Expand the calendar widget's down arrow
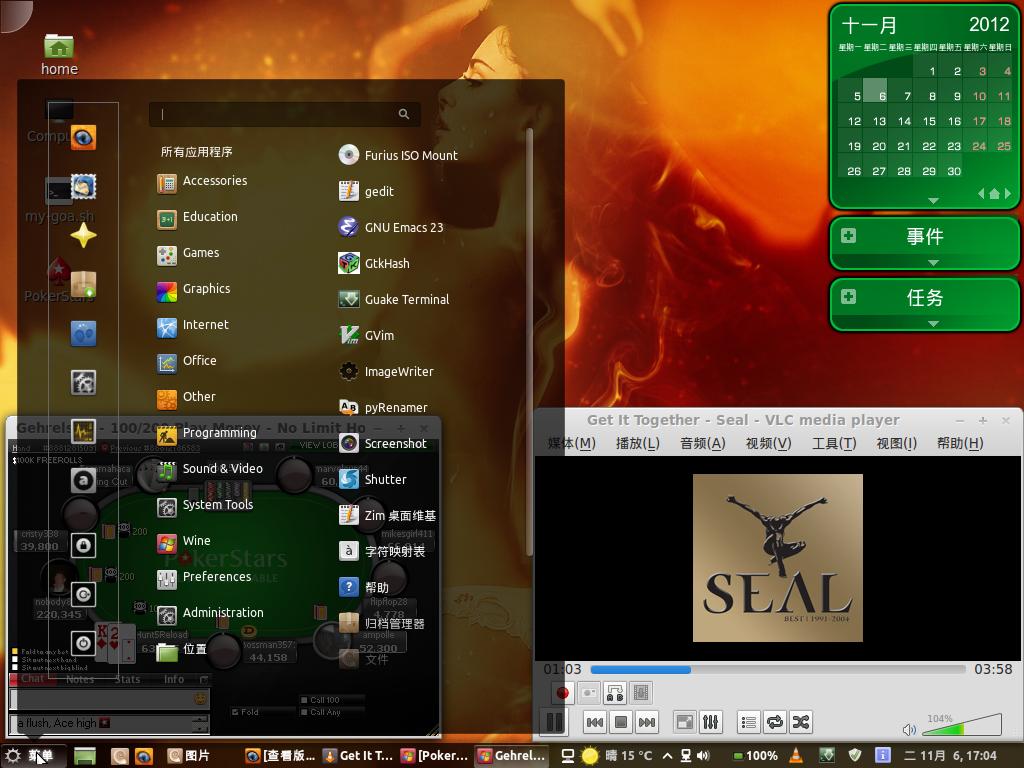The image size is (1024, 768). coord(933,200)
